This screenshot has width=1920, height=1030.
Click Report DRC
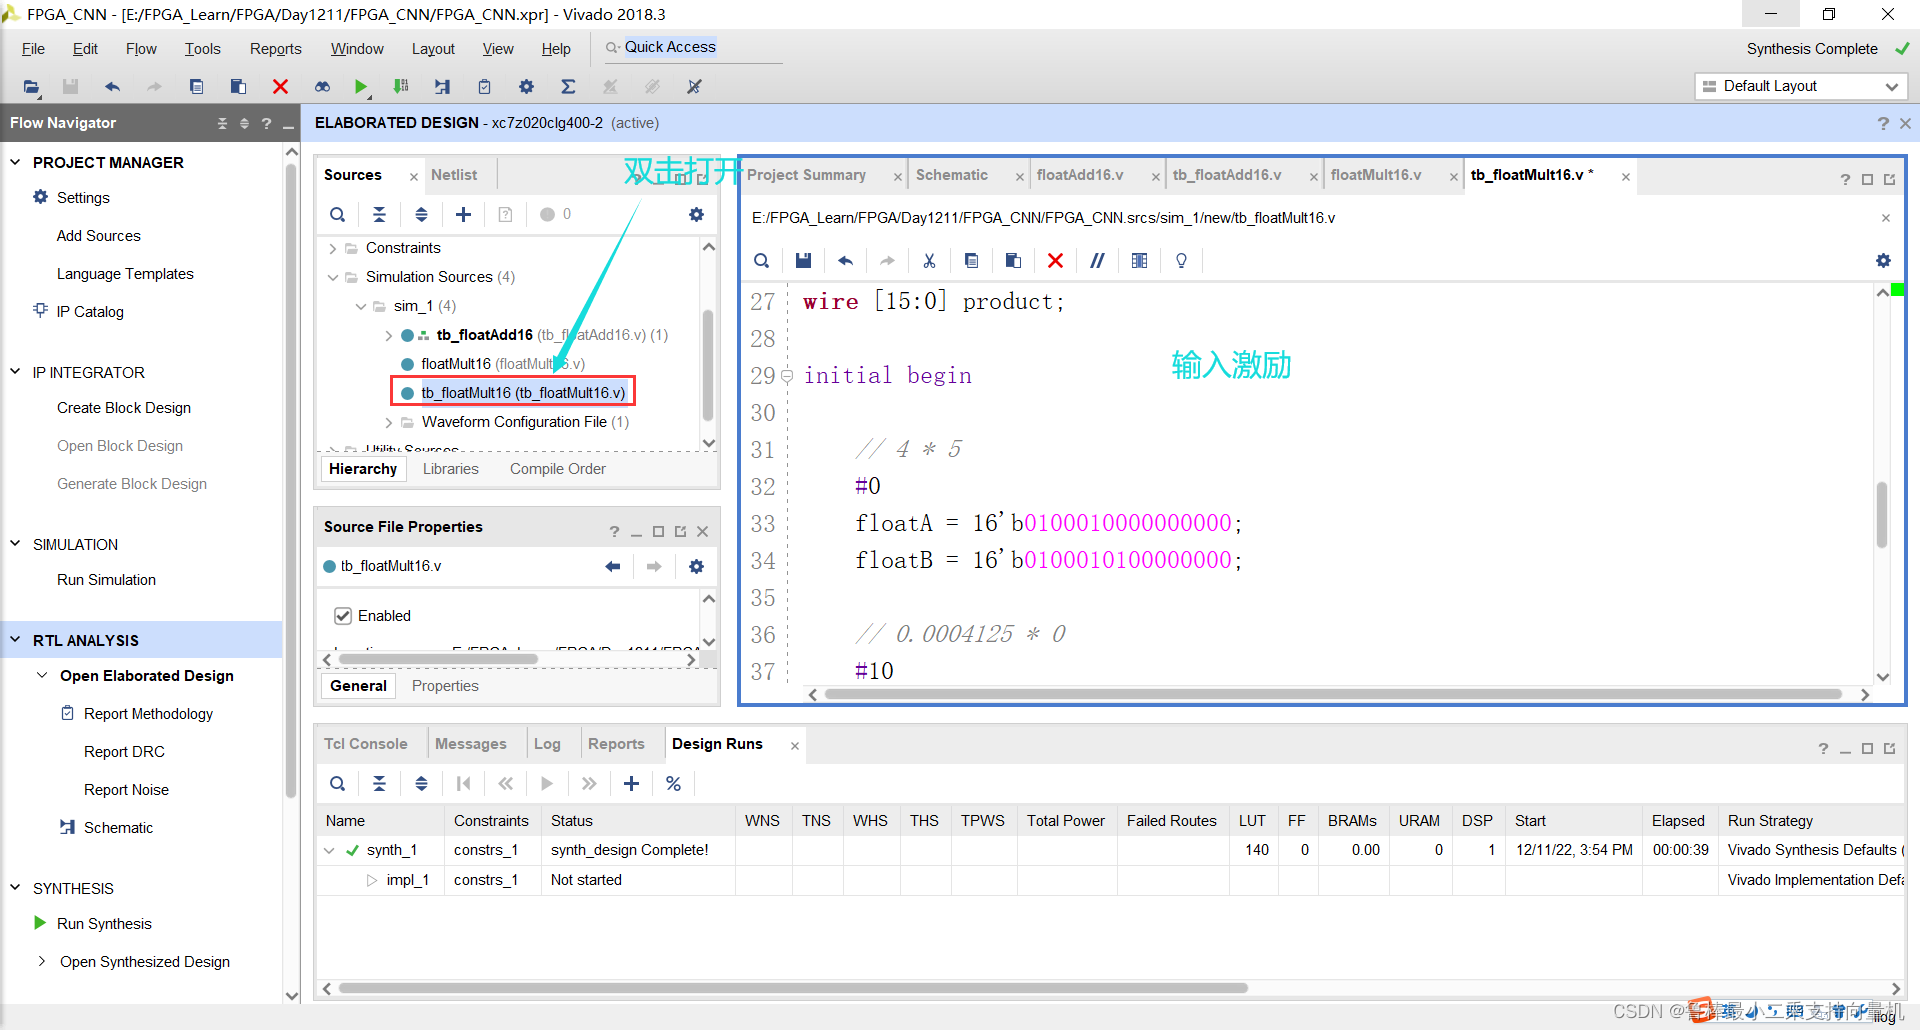[124, 752]
